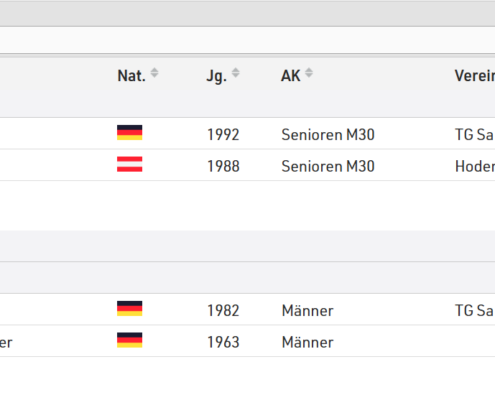Click Männer in the 1963 row

click(x=307, y=343)
